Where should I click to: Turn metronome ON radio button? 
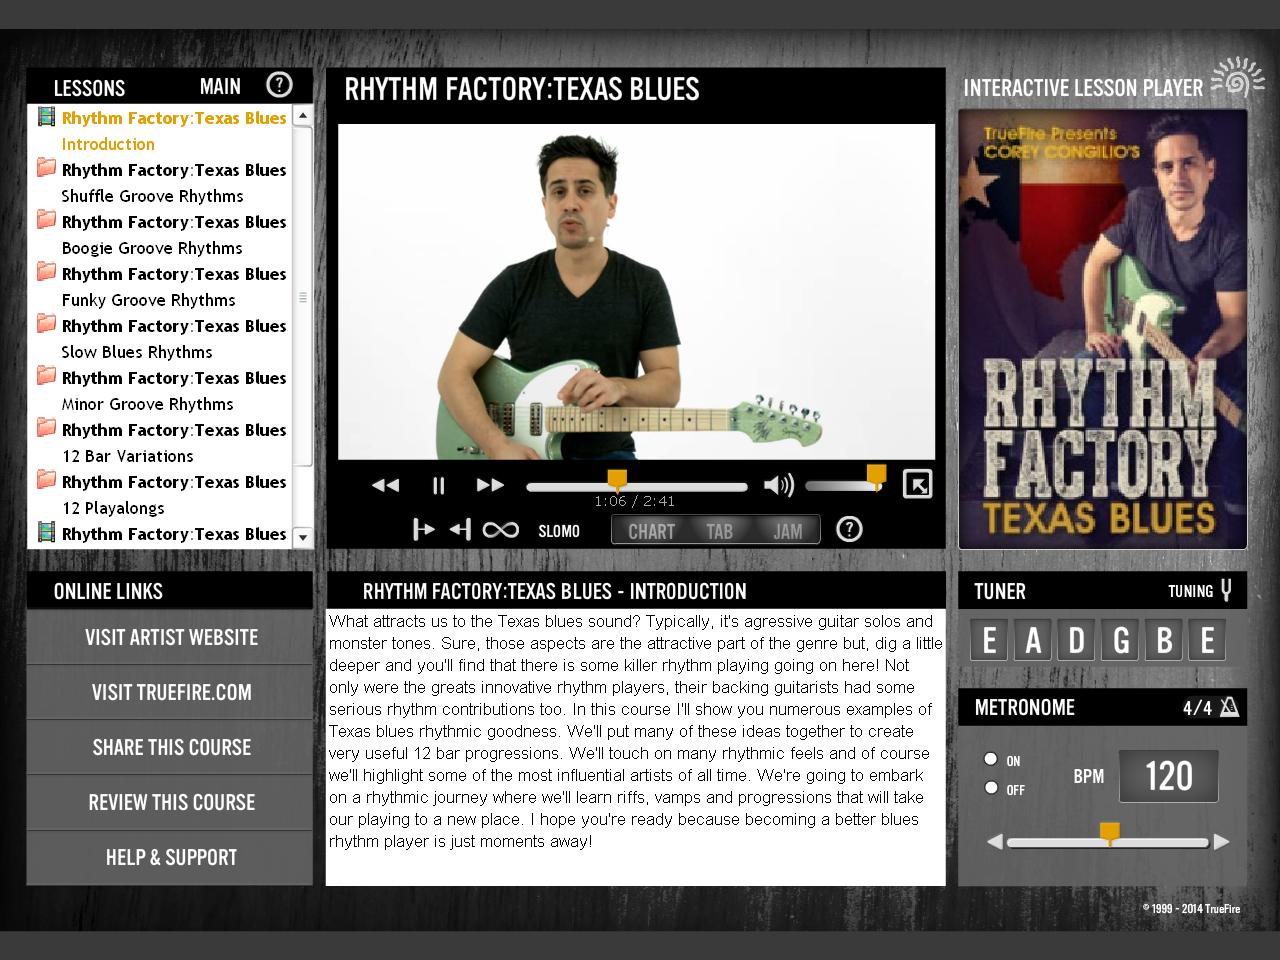pyautogui.click(x=991, y=759)
